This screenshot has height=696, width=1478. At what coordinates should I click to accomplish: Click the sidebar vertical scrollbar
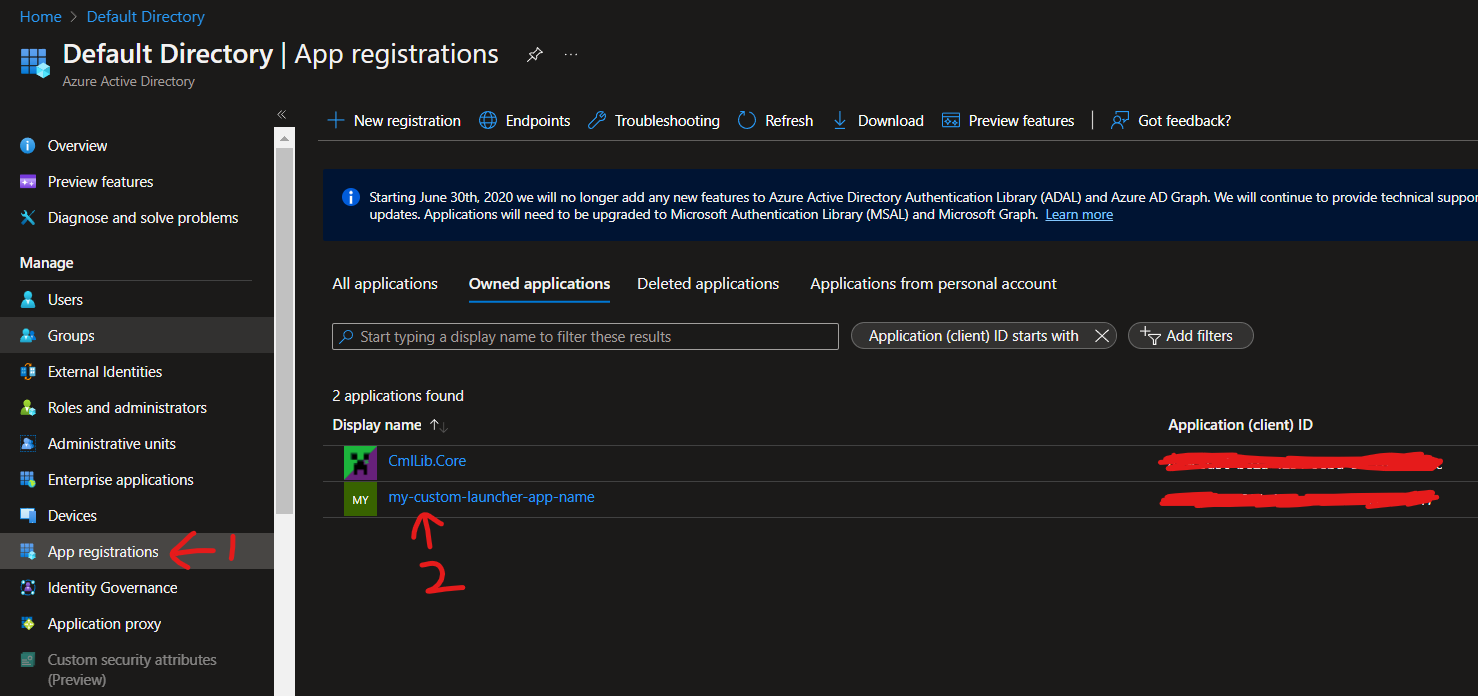point(284,330)
